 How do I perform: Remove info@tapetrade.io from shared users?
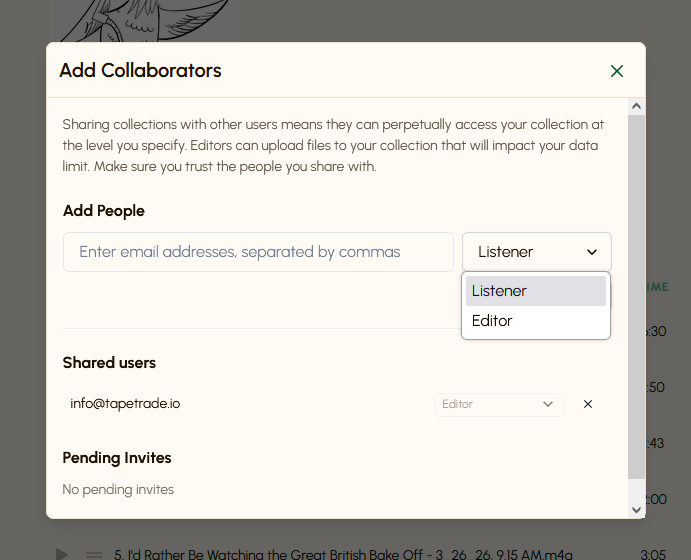click(587, 404)
